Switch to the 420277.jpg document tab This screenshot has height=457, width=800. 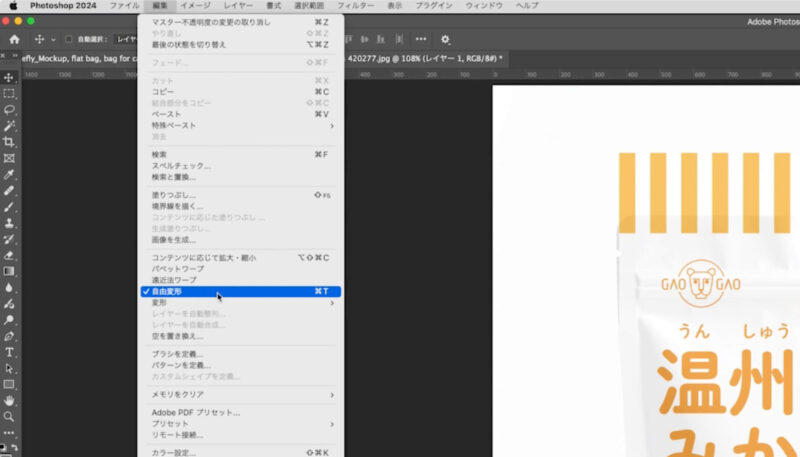click(425, 59)
